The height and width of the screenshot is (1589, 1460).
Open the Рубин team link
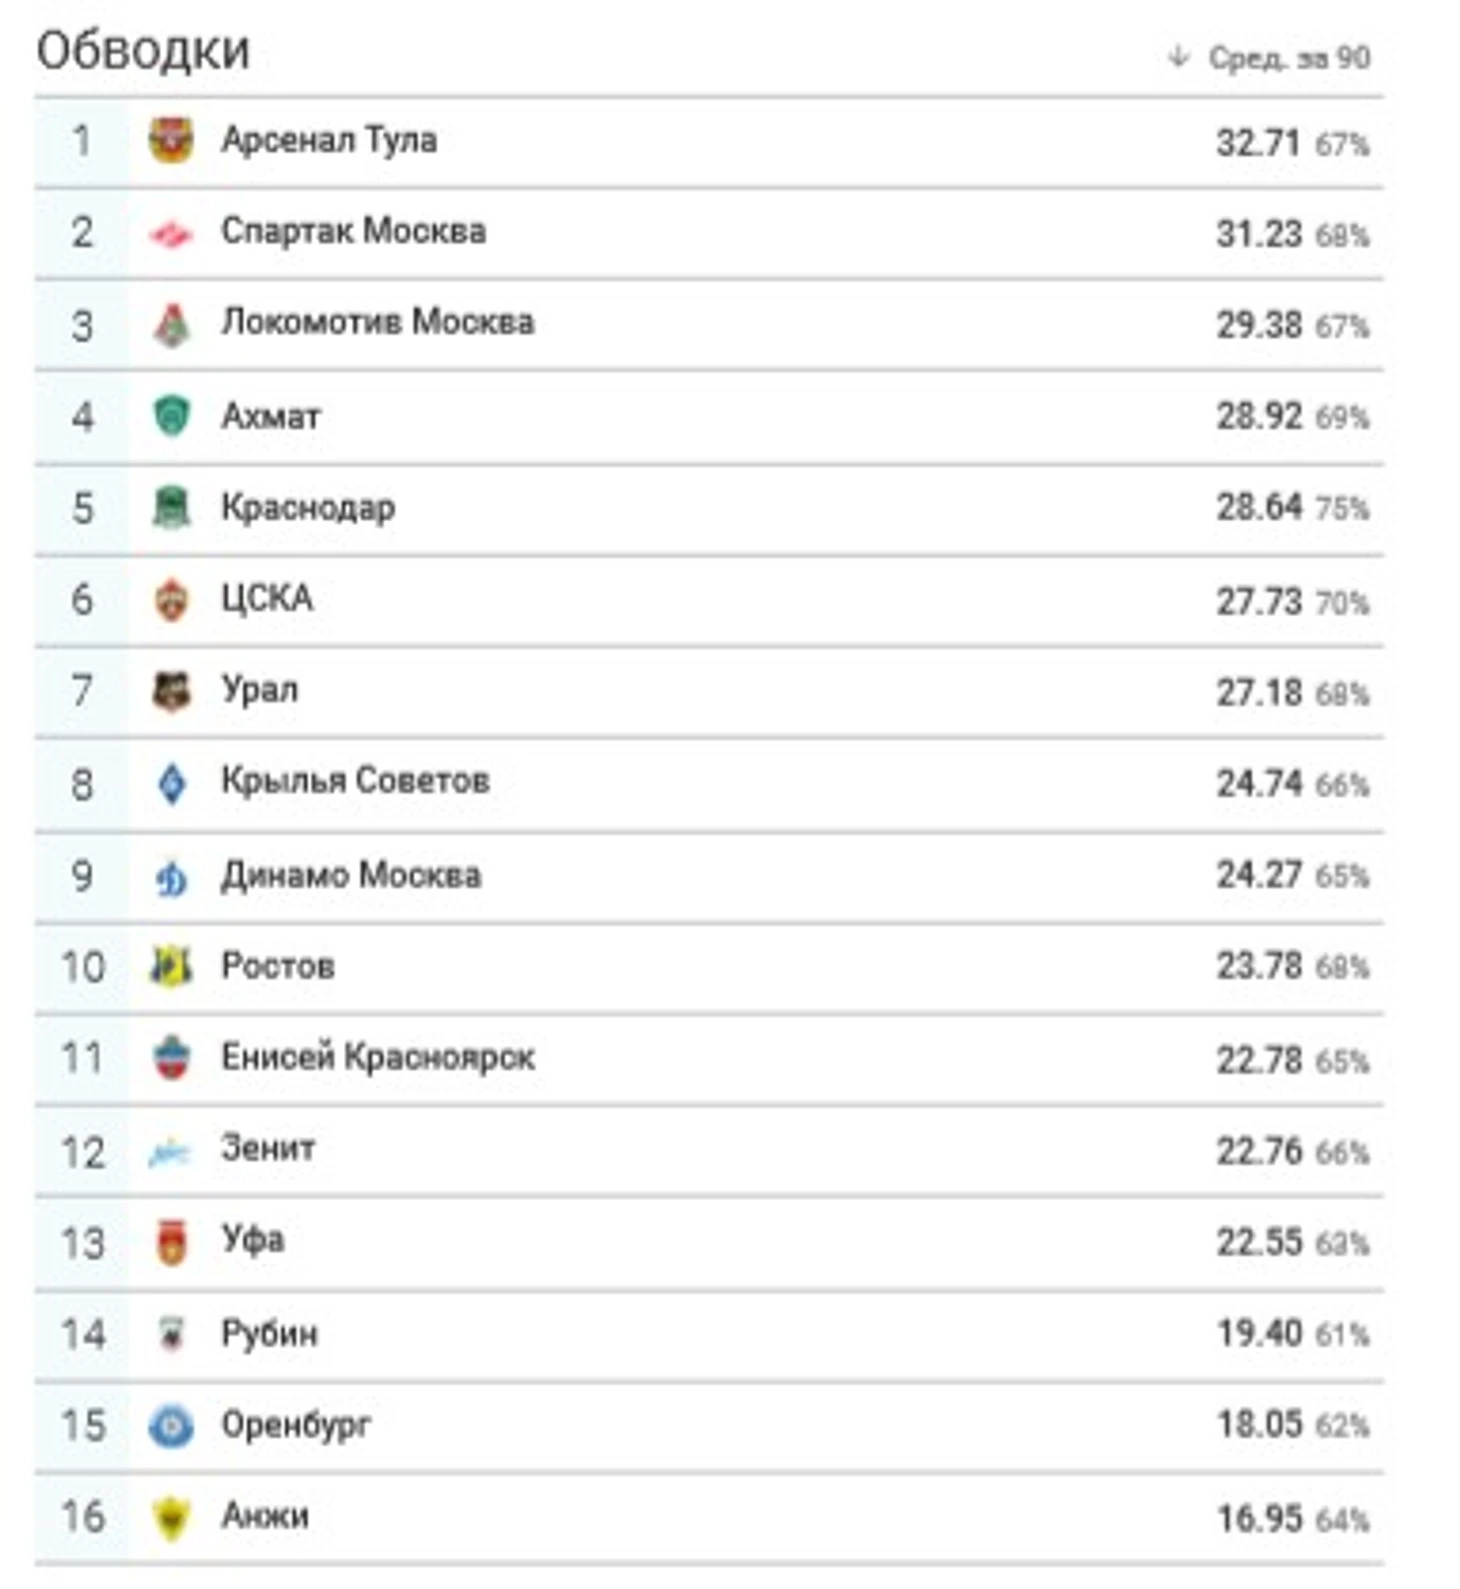click(x=269, y=1334)
